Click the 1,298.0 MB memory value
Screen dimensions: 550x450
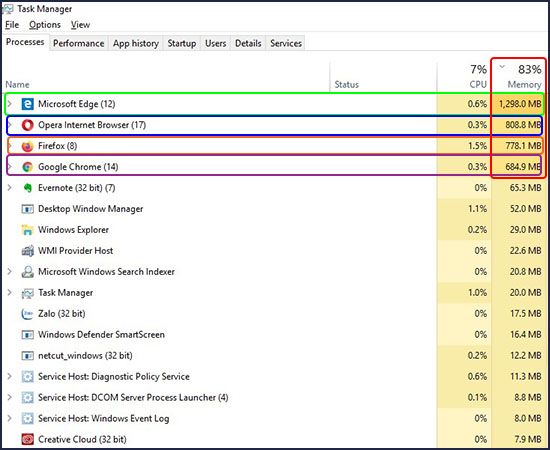(520, 104)
